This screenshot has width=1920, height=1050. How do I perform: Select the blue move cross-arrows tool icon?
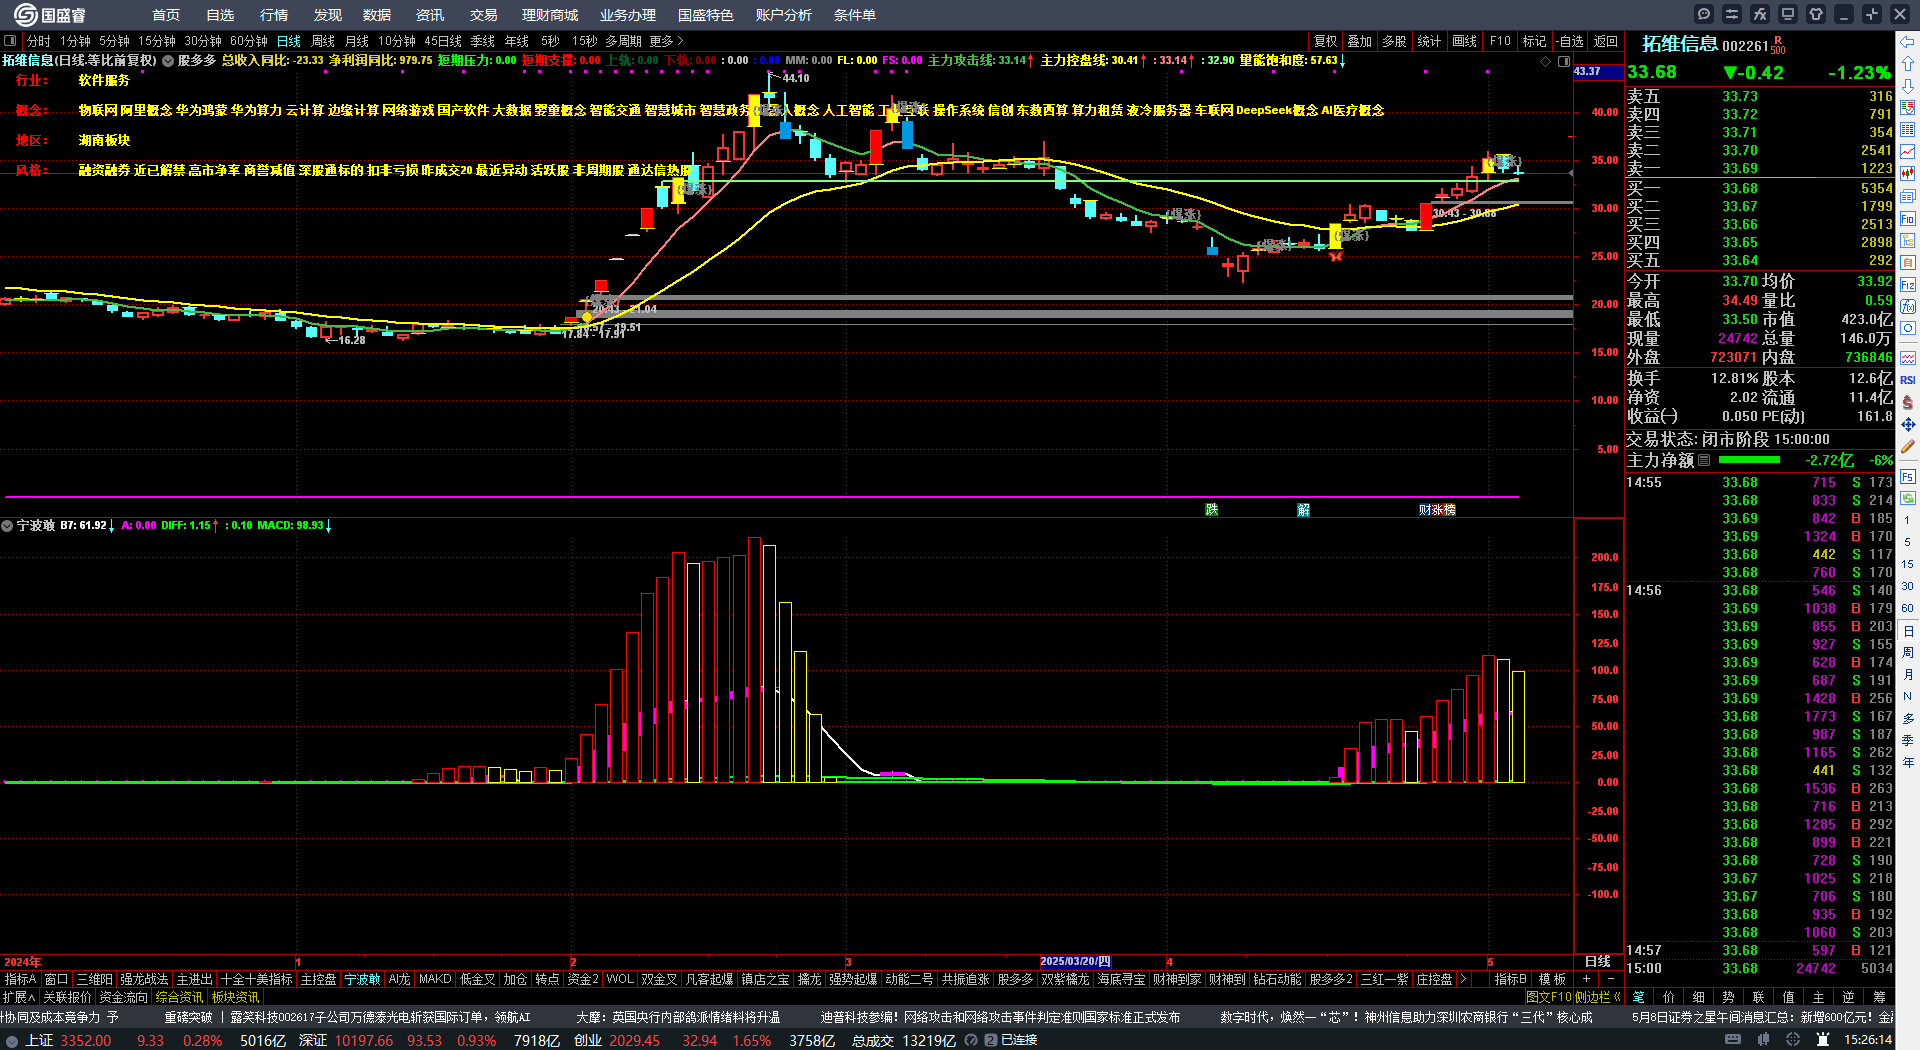1908,424
